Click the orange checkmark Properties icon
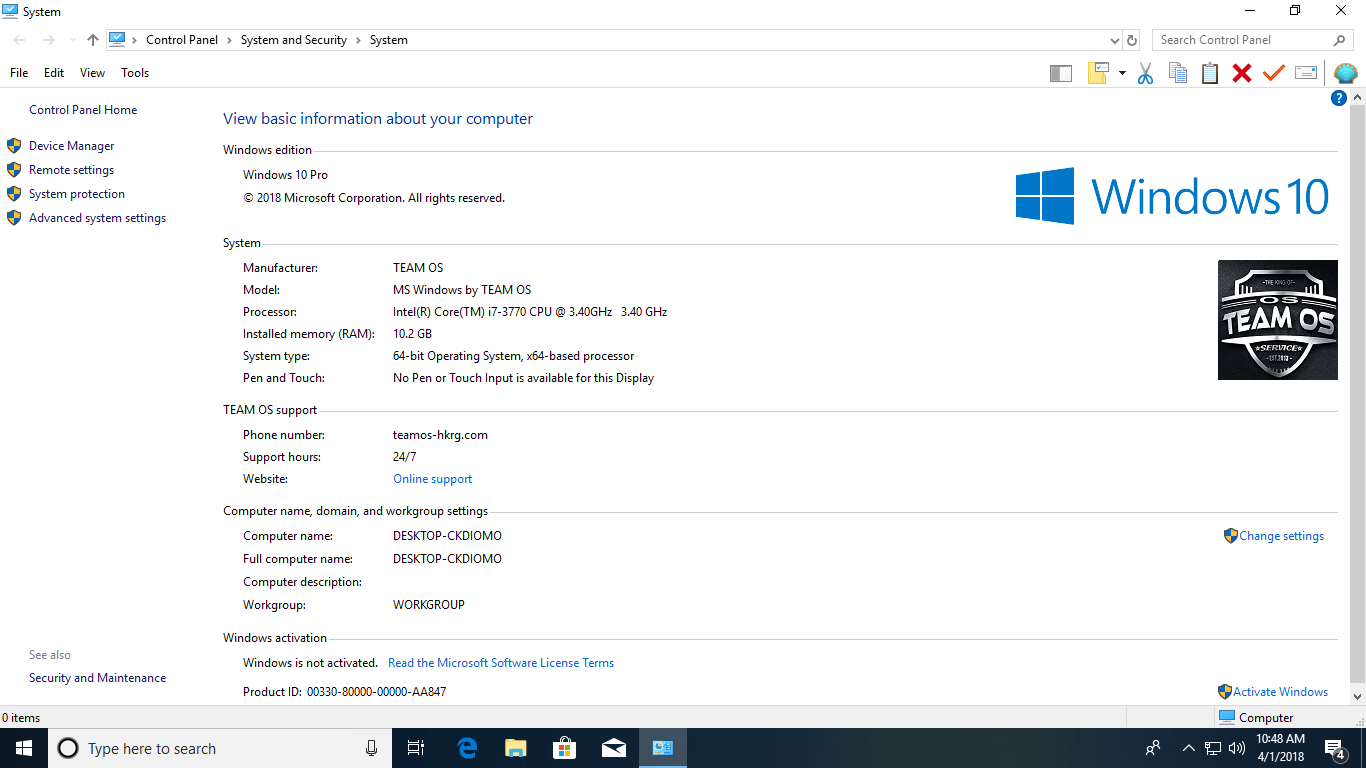Image resolution: width=1366 pixels, height=768 pixels. [x=1273, y=73]
